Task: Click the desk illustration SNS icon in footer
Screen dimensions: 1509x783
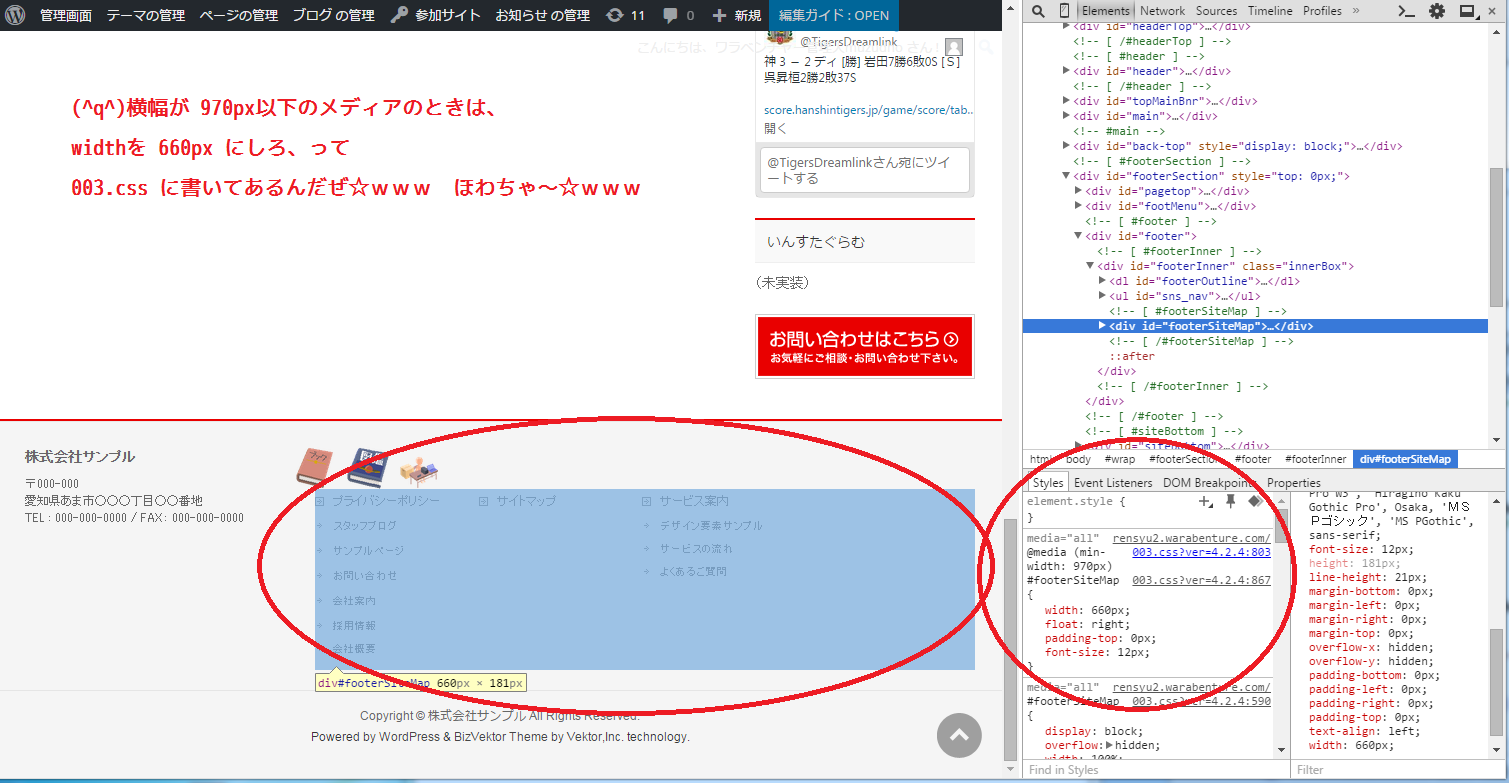Action: (x=419, y=470)
